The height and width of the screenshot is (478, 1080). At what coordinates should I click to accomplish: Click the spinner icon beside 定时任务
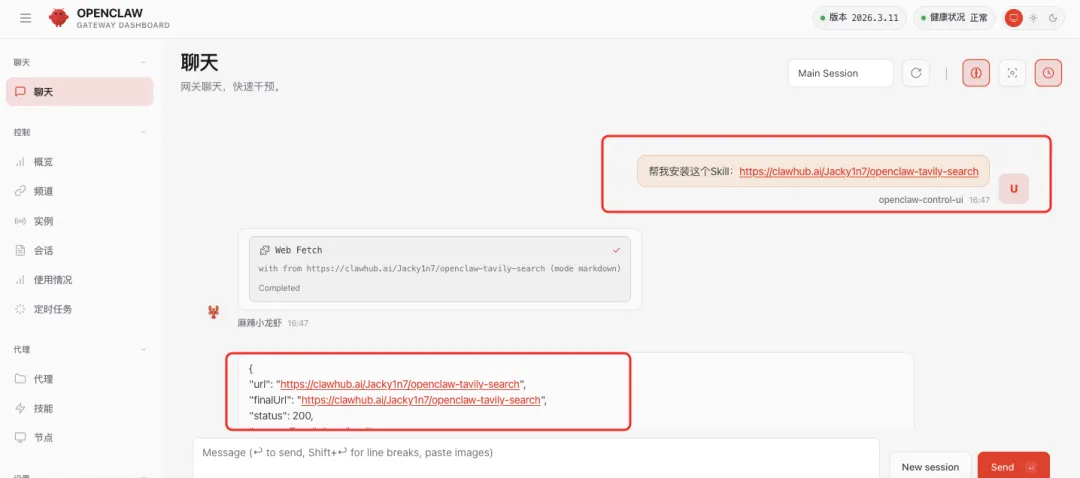[20, 309]
